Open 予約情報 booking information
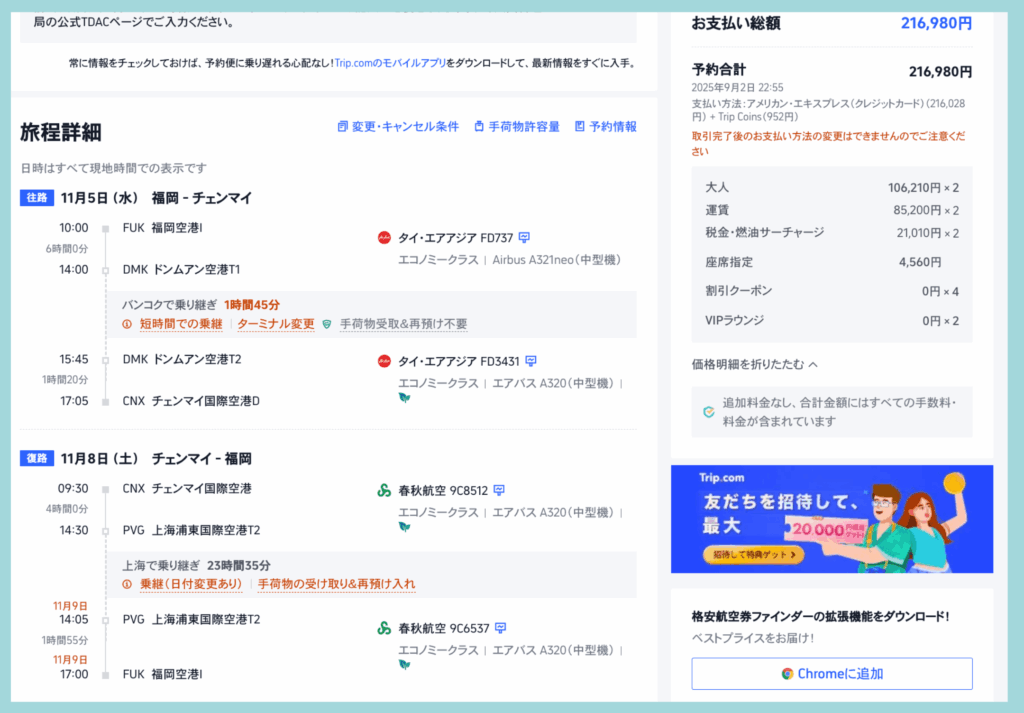The width and height of the screenshot is (1024, 713). pos(605,127)
